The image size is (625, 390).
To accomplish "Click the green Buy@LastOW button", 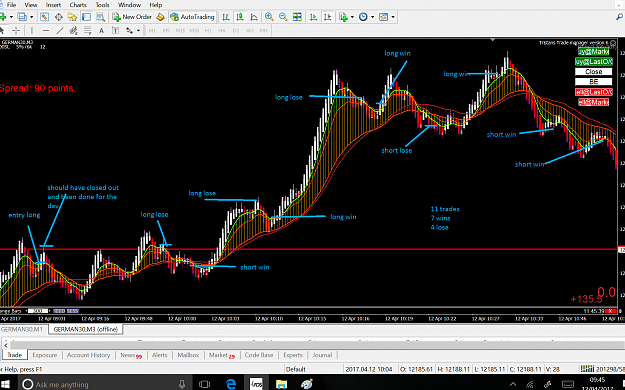I will (594, 61).
